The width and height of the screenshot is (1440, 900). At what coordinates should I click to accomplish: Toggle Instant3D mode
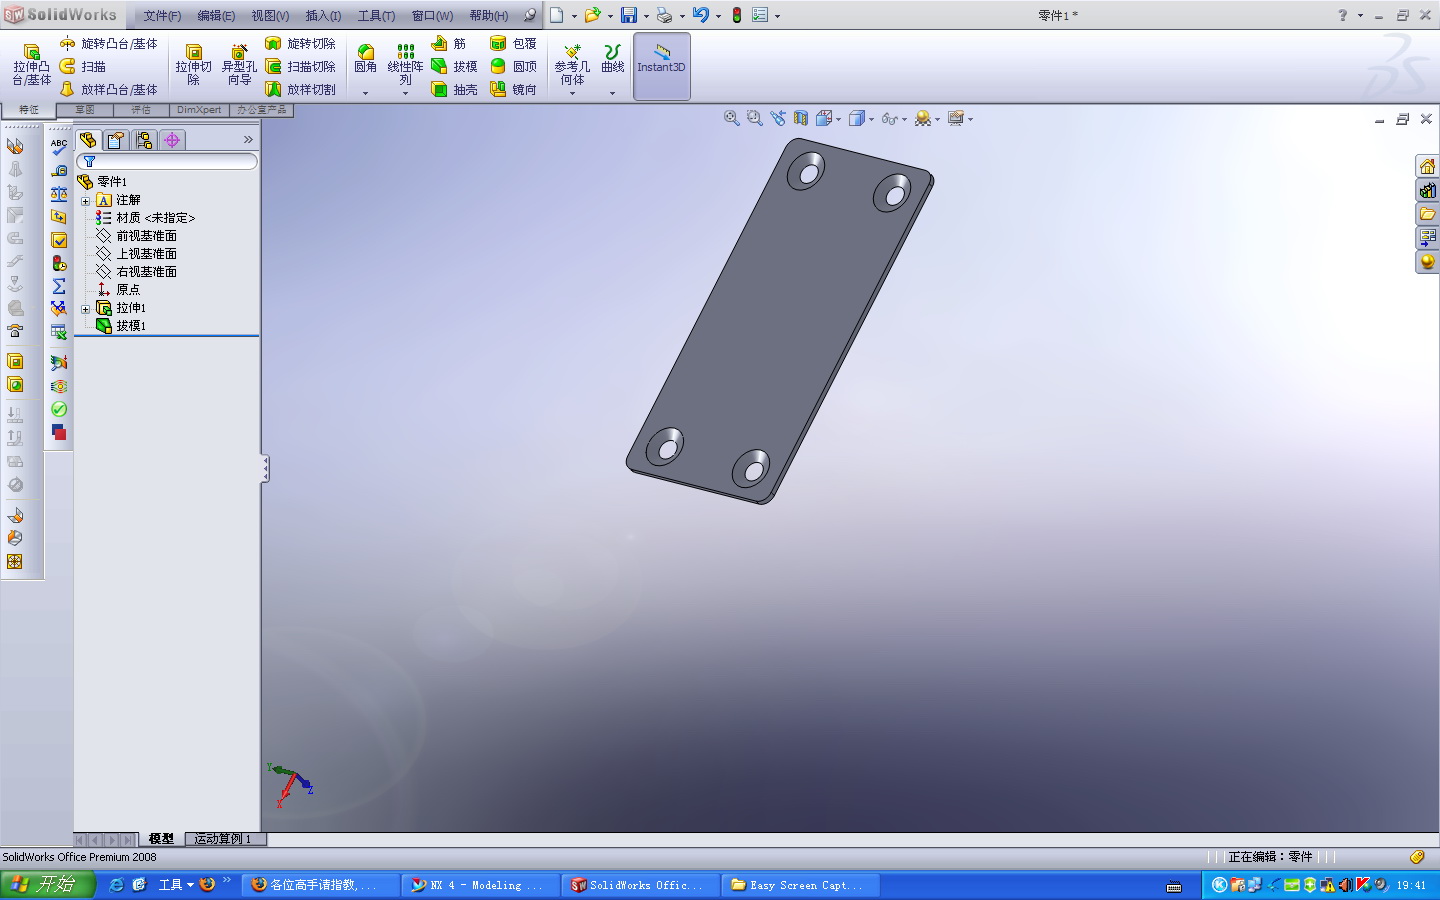click(x=662, y=66)
